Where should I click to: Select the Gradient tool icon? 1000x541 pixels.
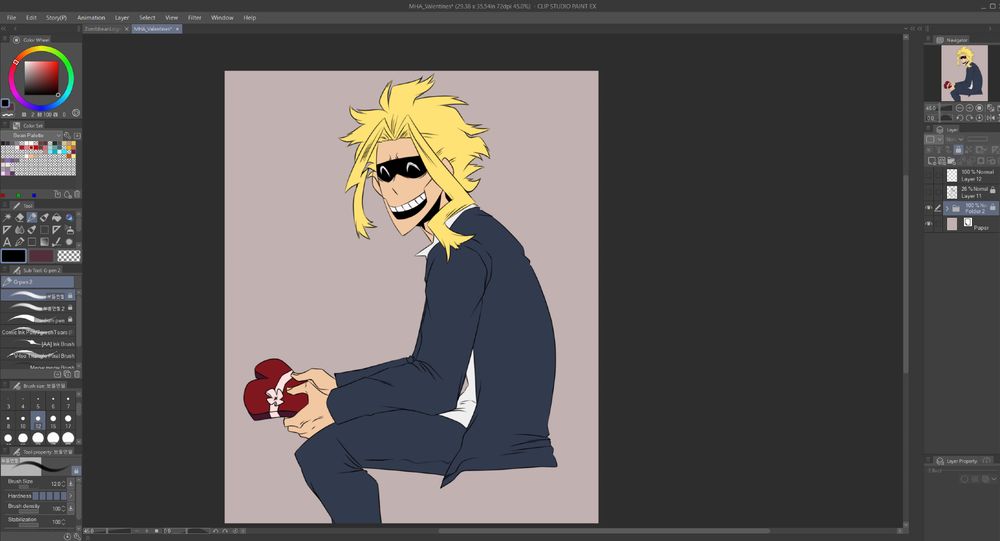click(44, 242)
